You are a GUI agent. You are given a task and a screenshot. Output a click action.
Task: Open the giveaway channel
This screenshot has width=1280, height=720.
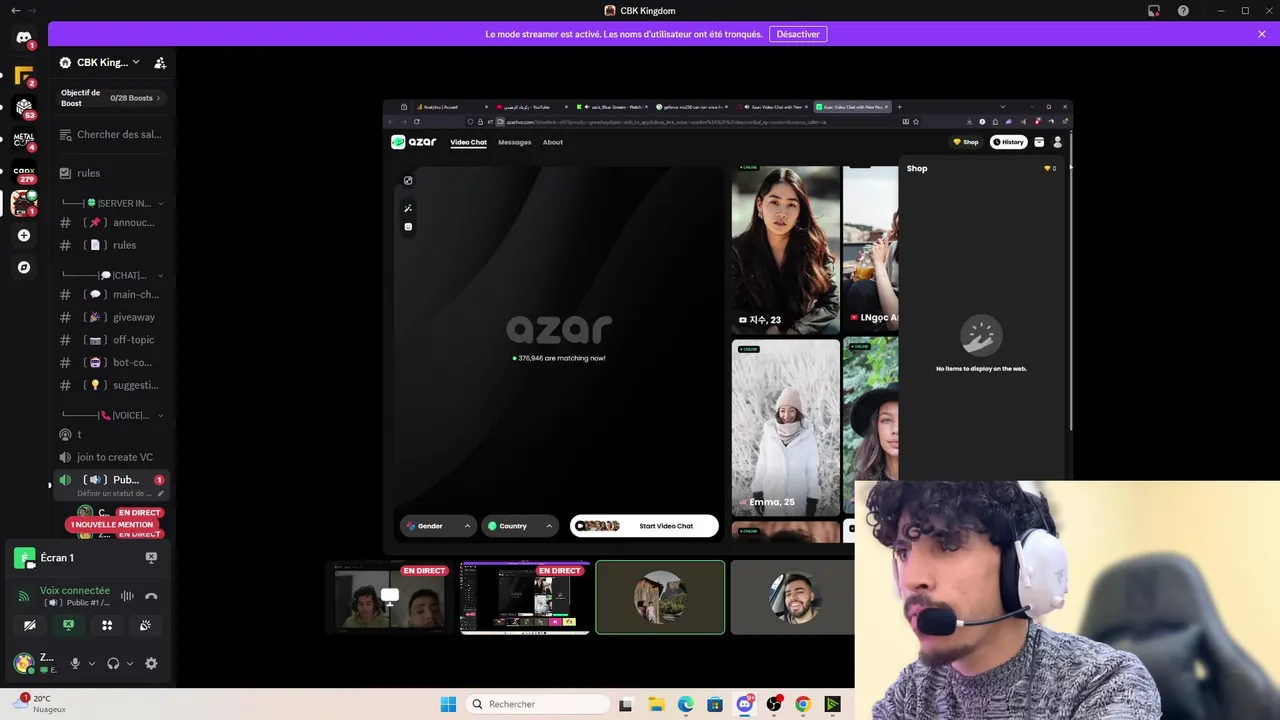[112, 317]
